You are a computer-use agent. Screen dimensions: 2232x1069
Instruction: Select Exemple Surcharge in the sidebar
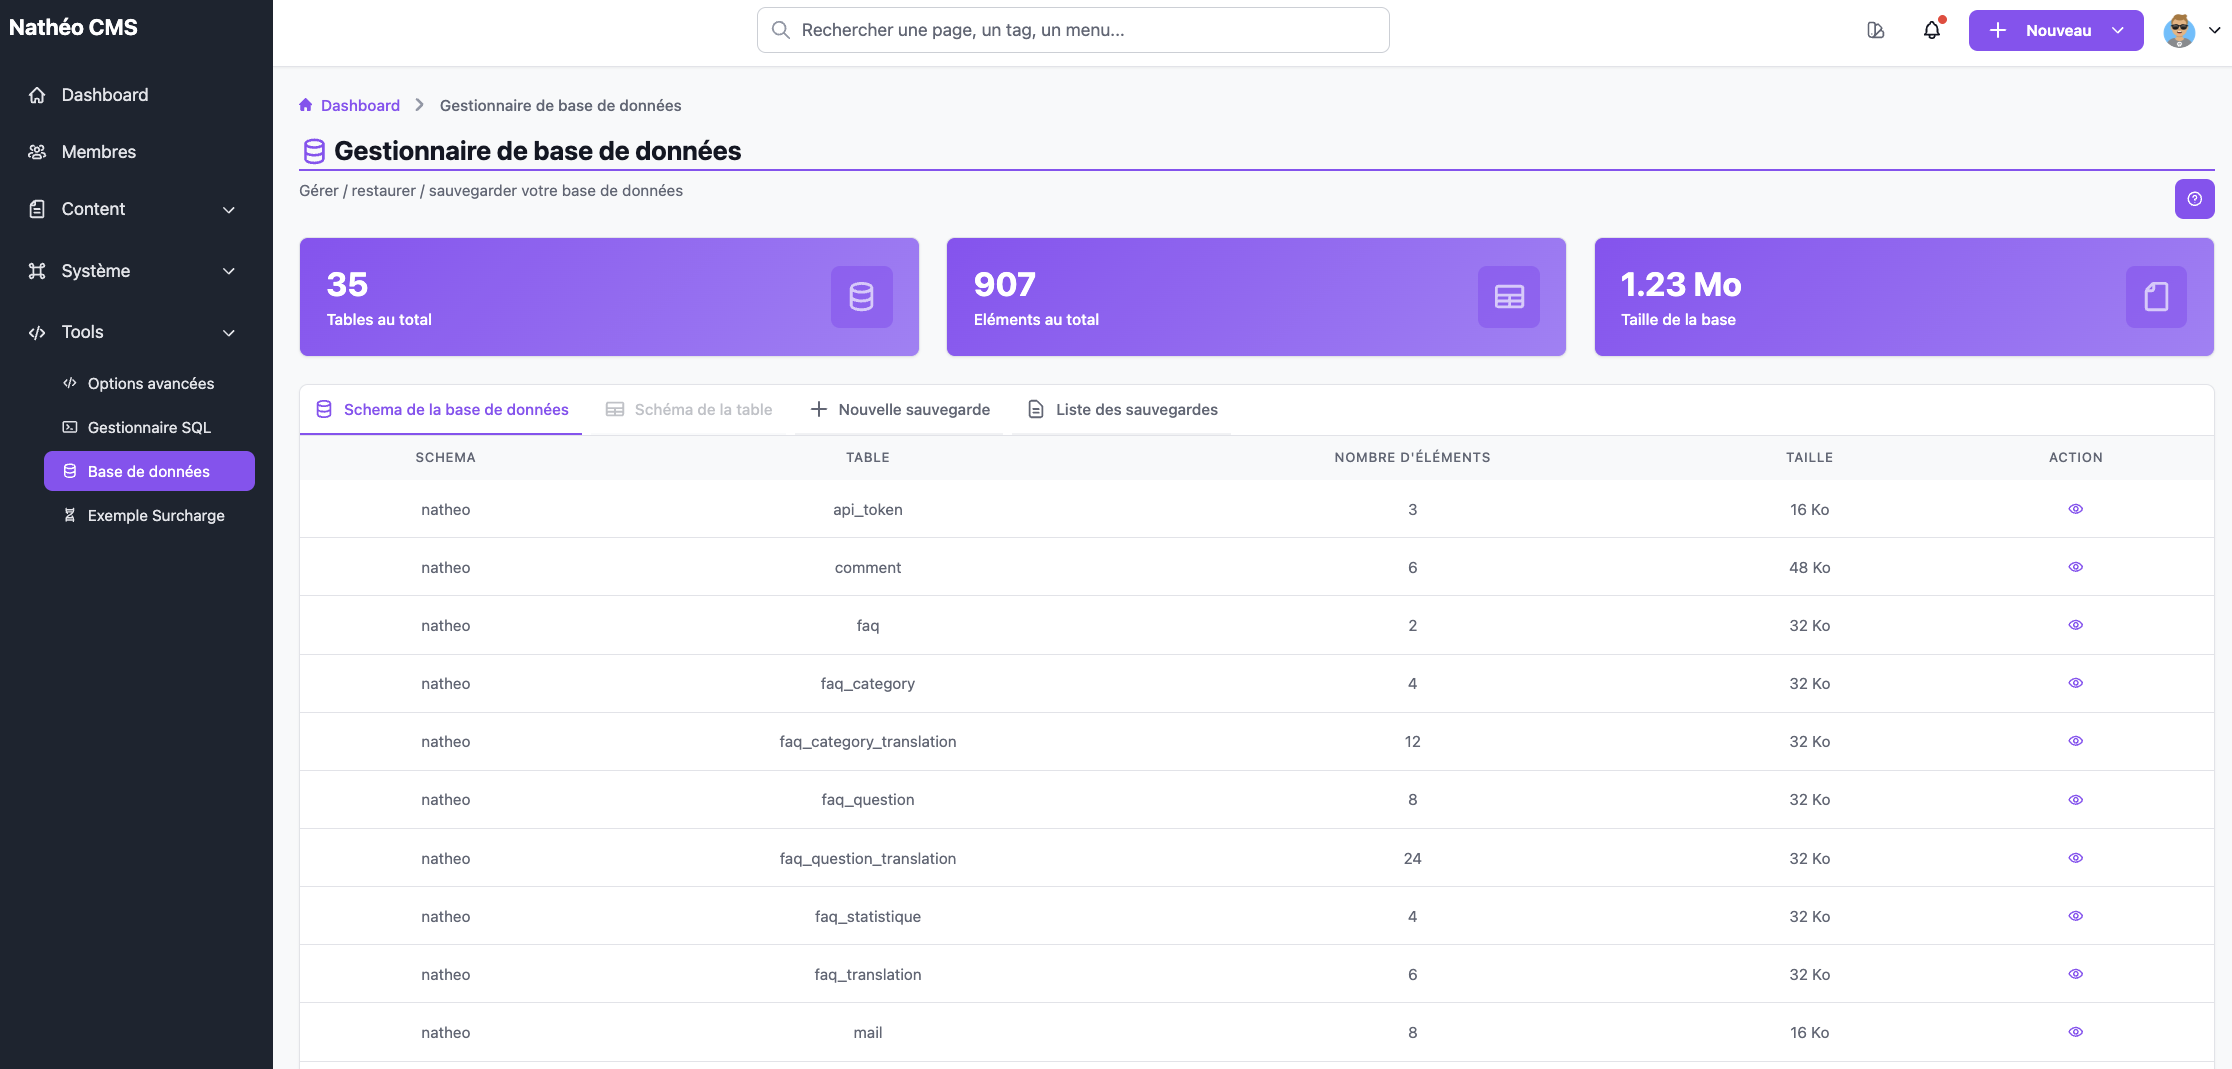click(x=155, y=515)
